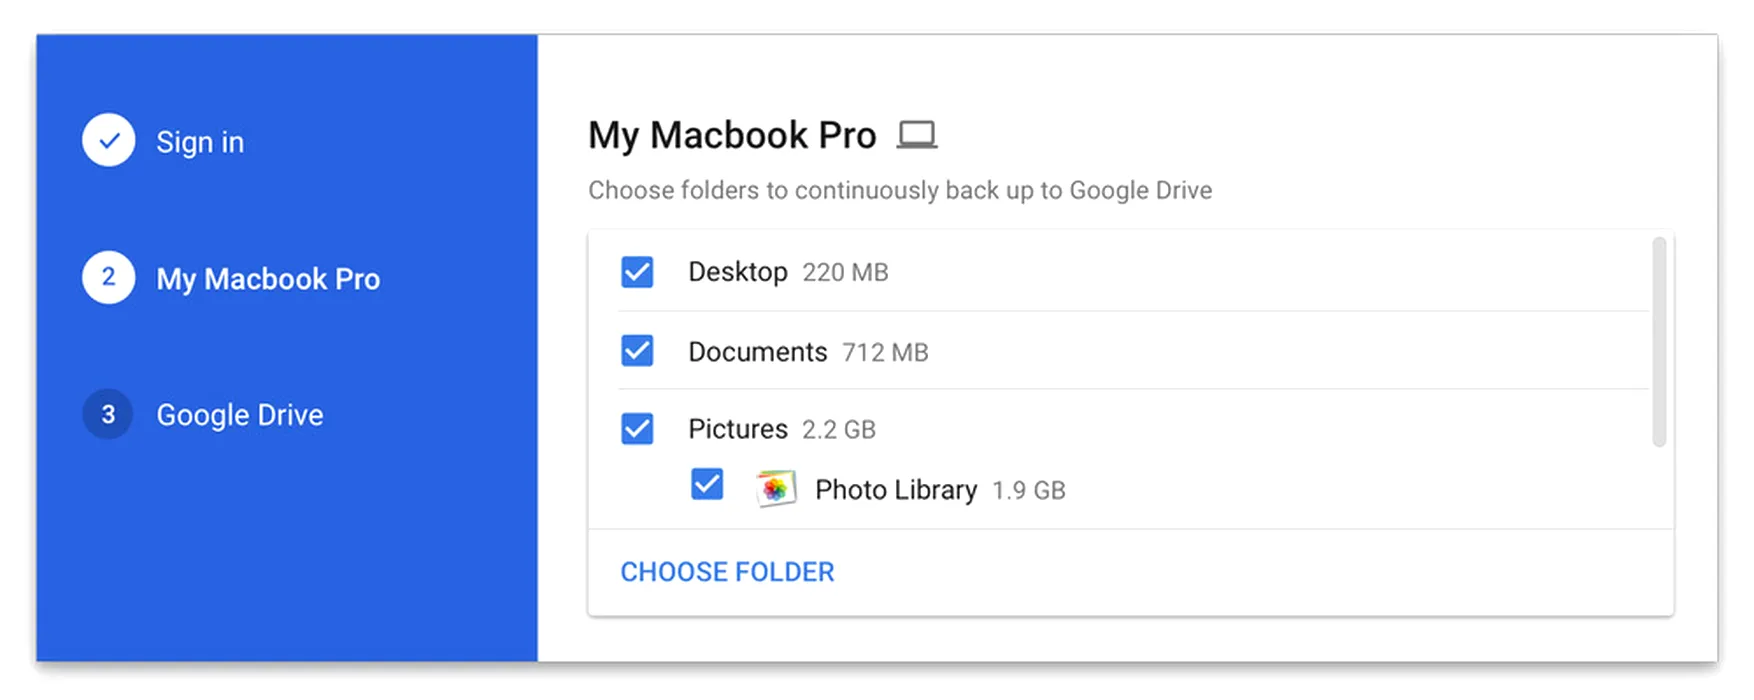Click the laptop icon beside the heading

tap(916, 134)
